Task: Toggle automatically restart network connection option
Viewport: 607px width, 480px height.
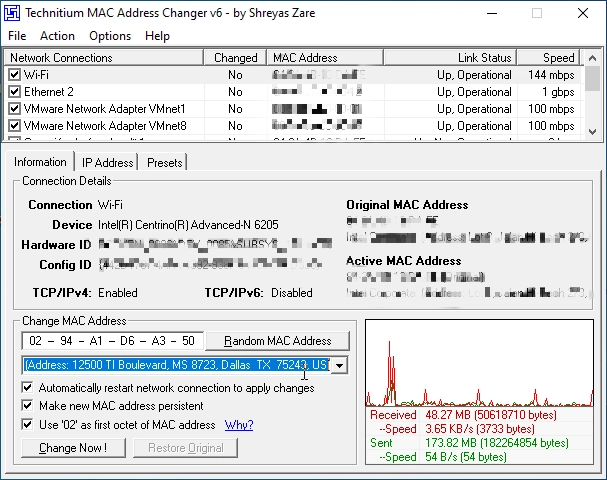Action: (27, 387)
